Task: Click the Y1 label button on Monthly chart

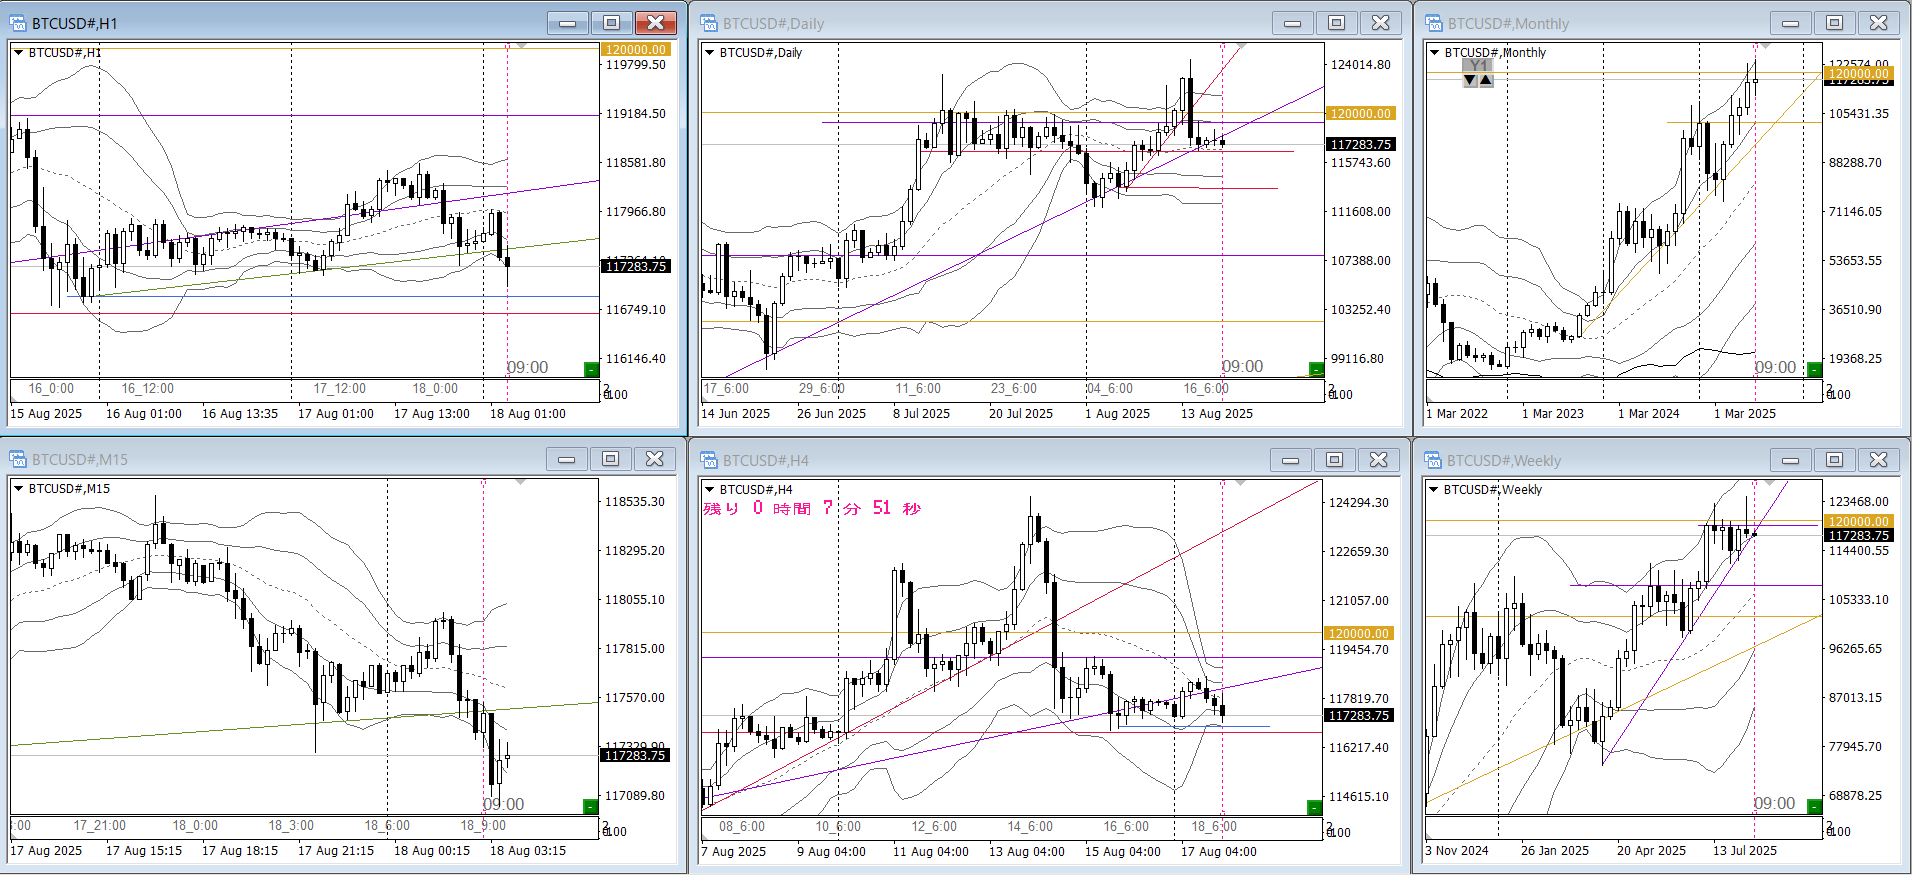Action: tap(1478, 66)
